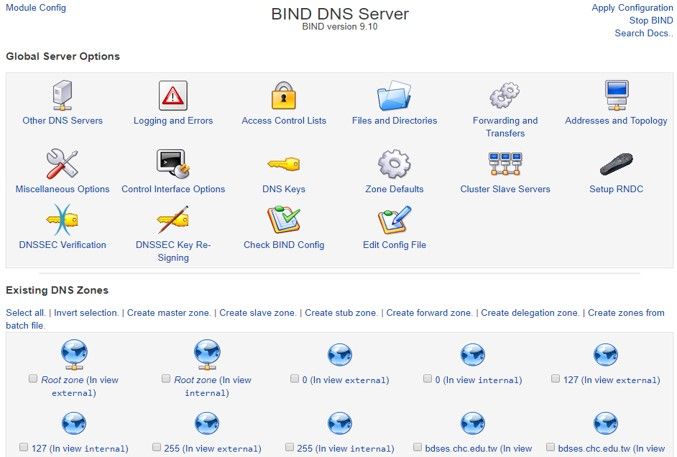677x457 pixels.
Task: Tick the Root zone external view checkbox
Action: coord(33,379)
